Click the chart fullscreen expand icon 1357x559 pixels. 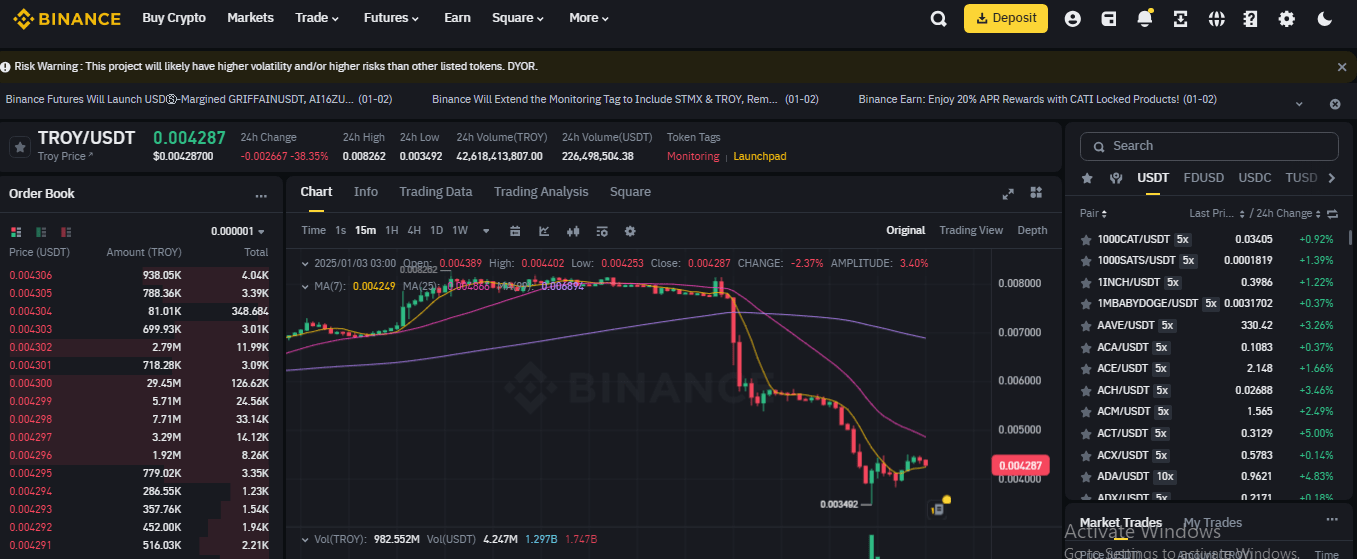coord(1008,193)
